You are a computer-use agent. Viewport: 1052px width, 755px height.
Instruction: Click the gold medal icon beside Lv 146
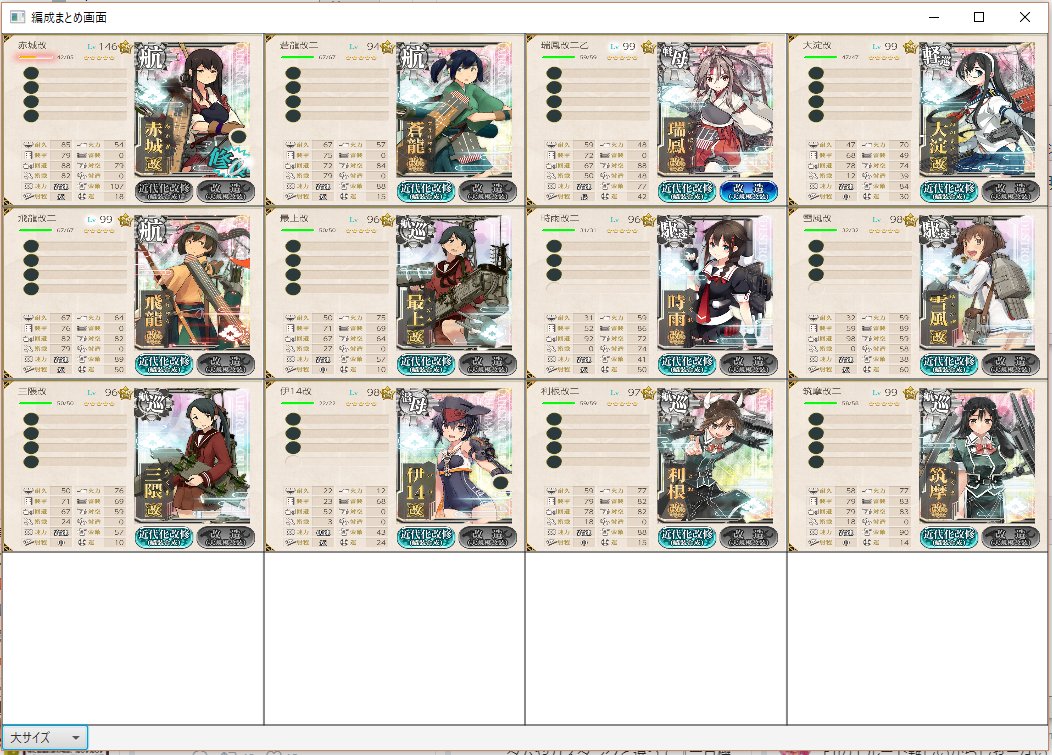click(125, 46)
